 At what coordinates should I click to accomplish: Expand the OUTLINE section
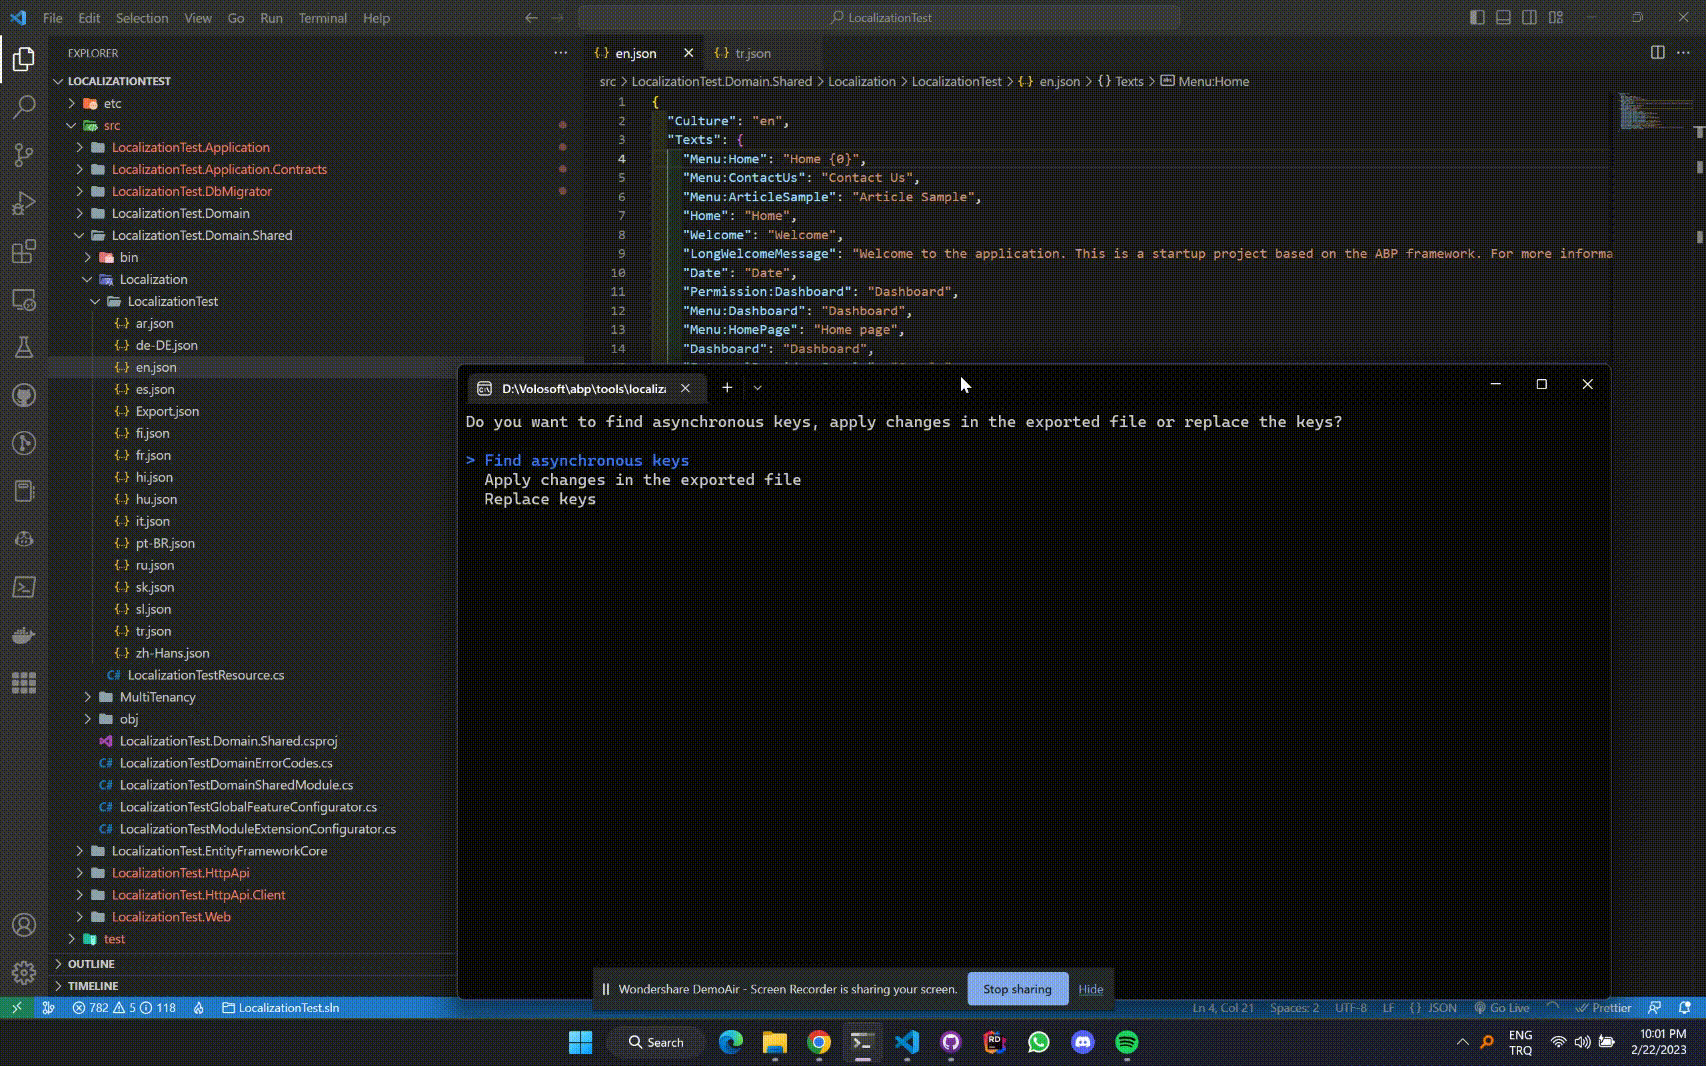point(91,964)
